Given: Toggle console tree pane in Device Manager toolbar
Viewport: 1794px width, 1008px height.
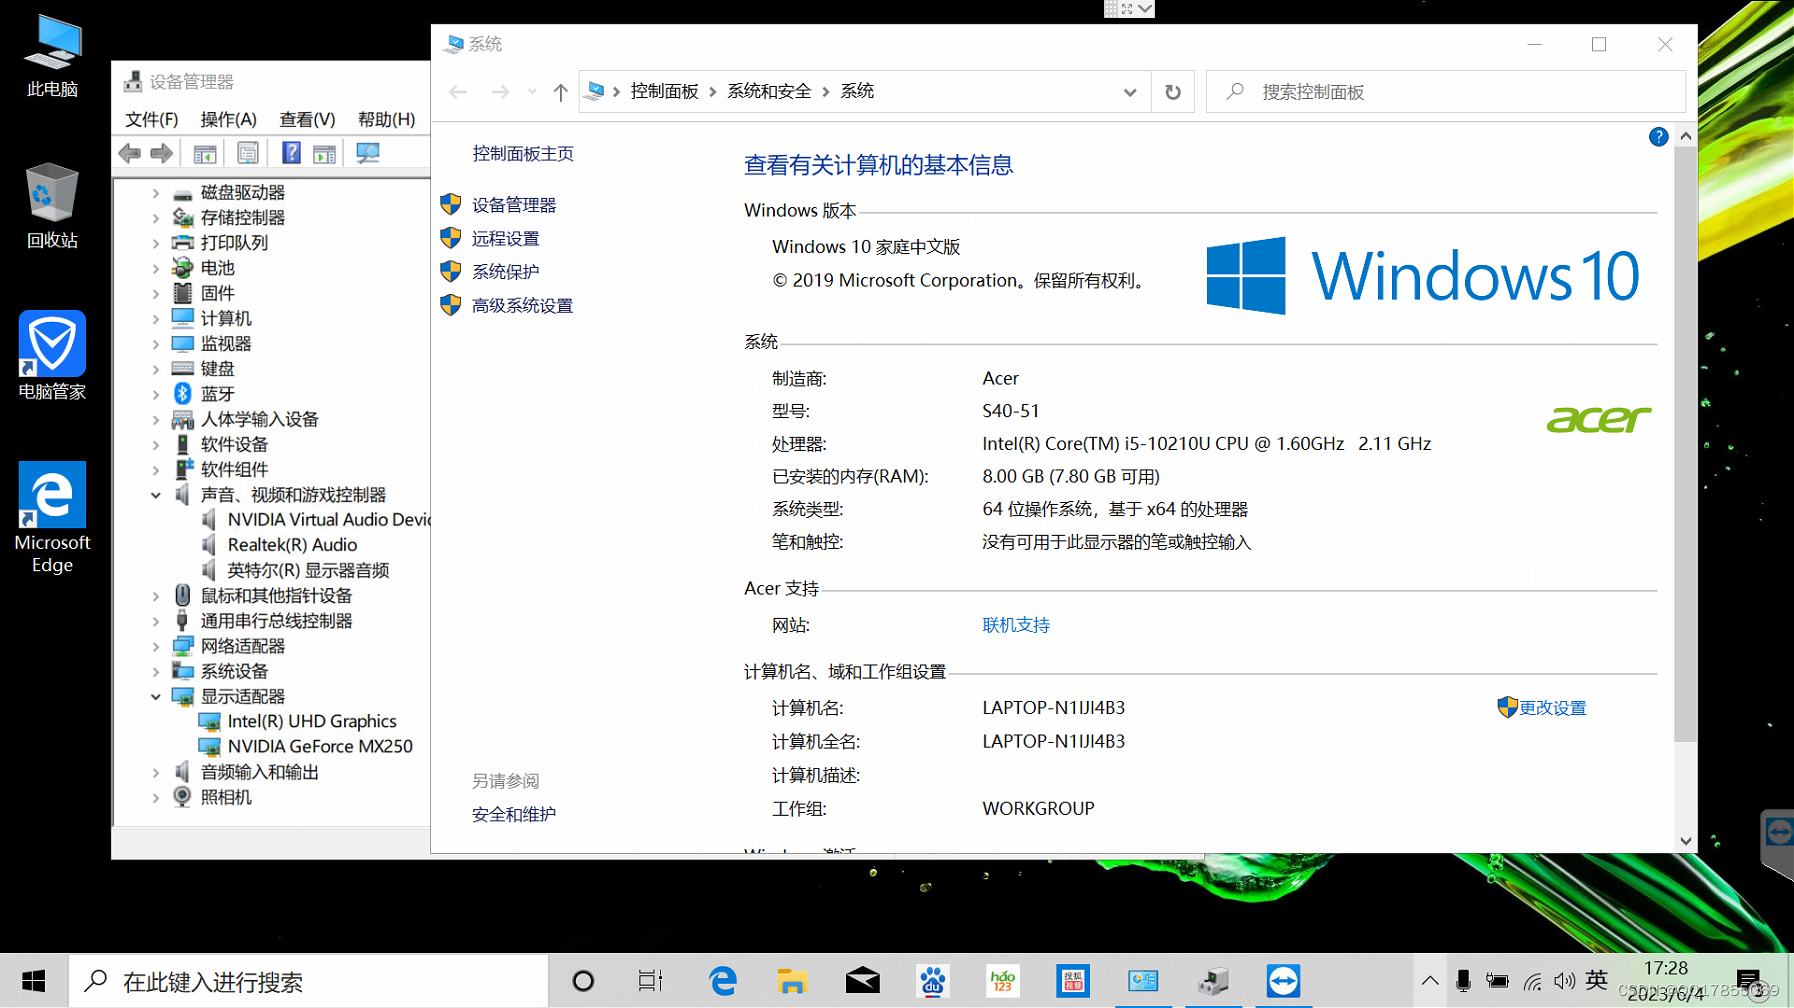Looking at the screenshot, I should coord(205,153).
